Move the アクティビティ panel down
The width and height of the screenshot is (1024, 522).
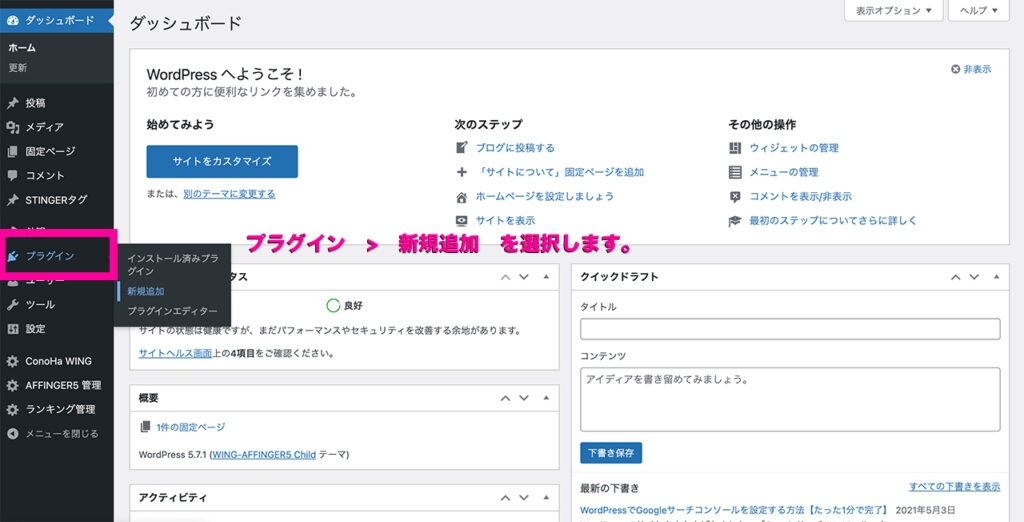[524, 498]
